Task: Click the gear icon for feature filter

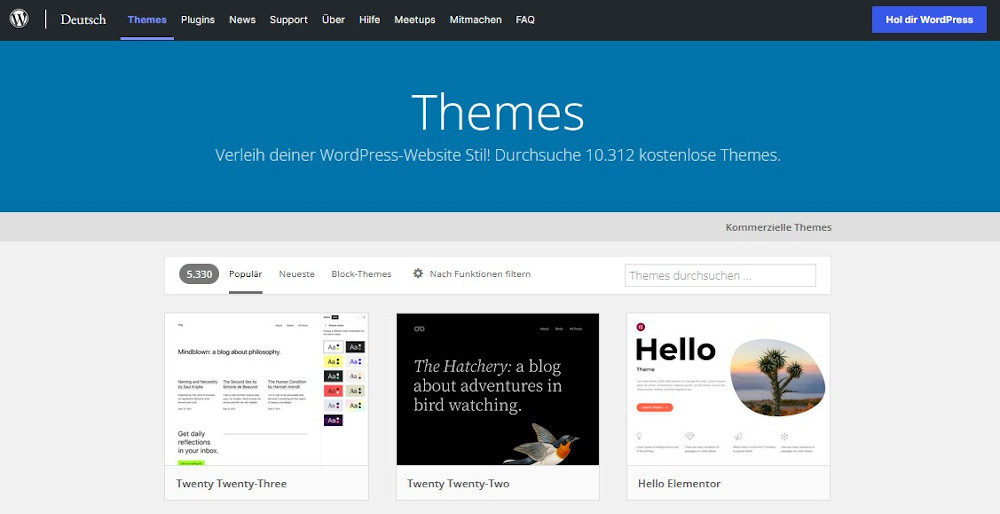Action: pyautogui.click(x=418, y=274)
